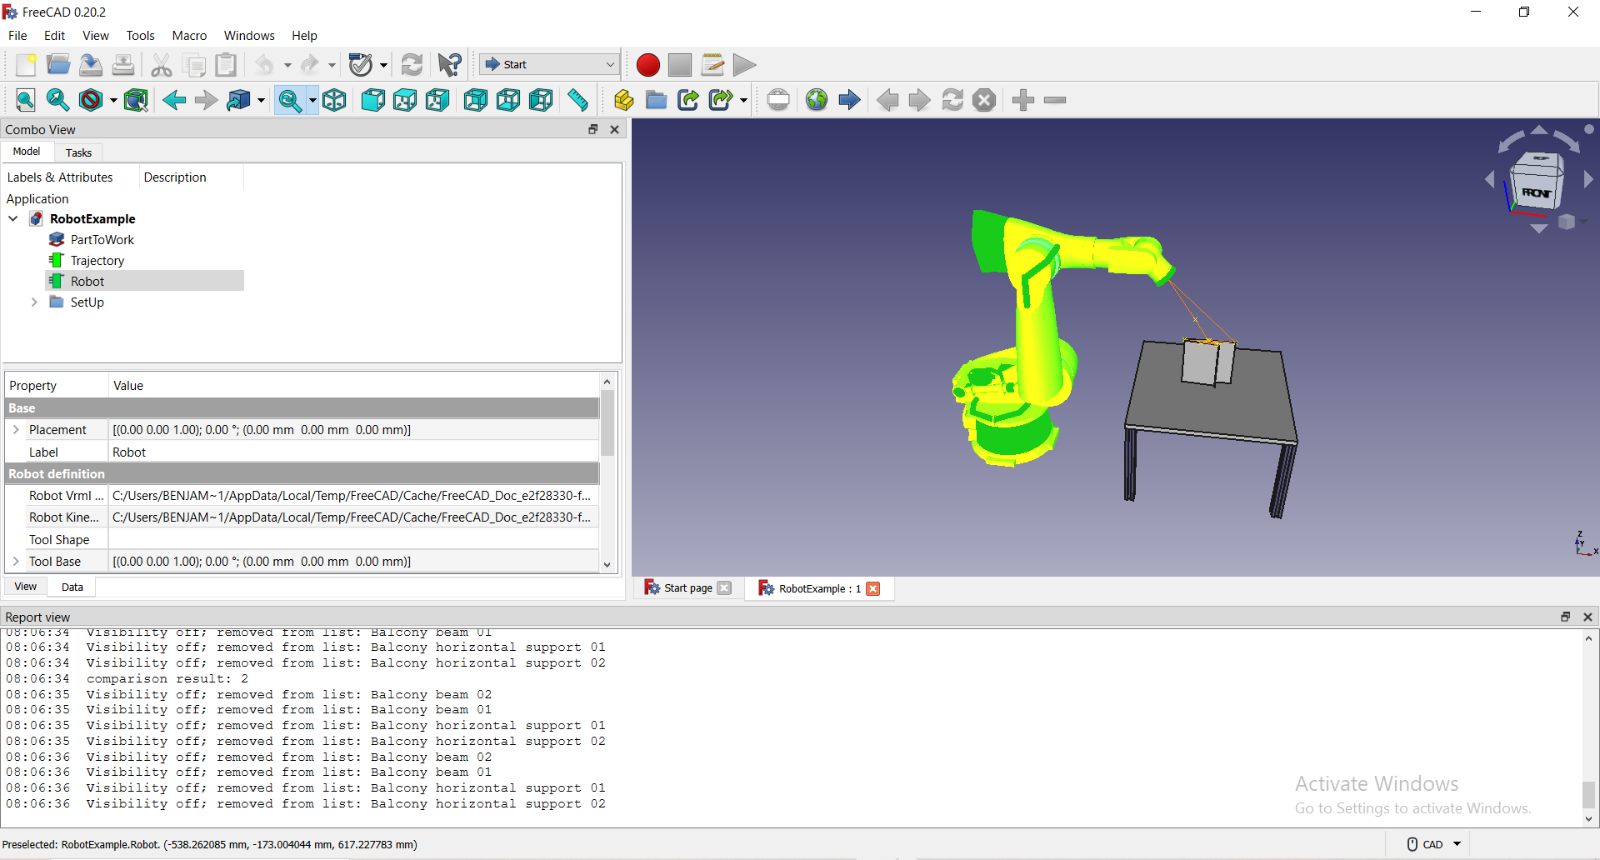Close the Report view panel
The height and width of the screenshot is (860, 1600).
pyautogui.click(x=1587, y=617)
